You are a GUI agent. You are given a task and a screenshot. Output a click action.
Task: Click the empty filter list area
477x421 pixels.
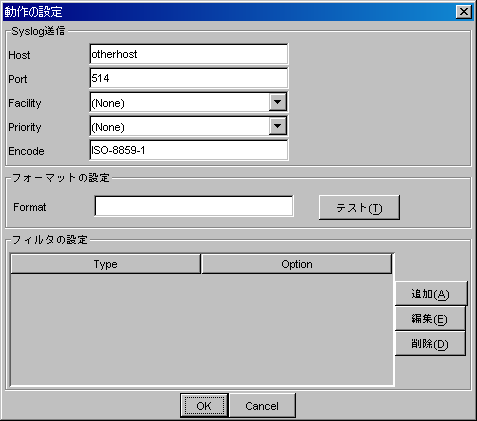coord(202,329)
